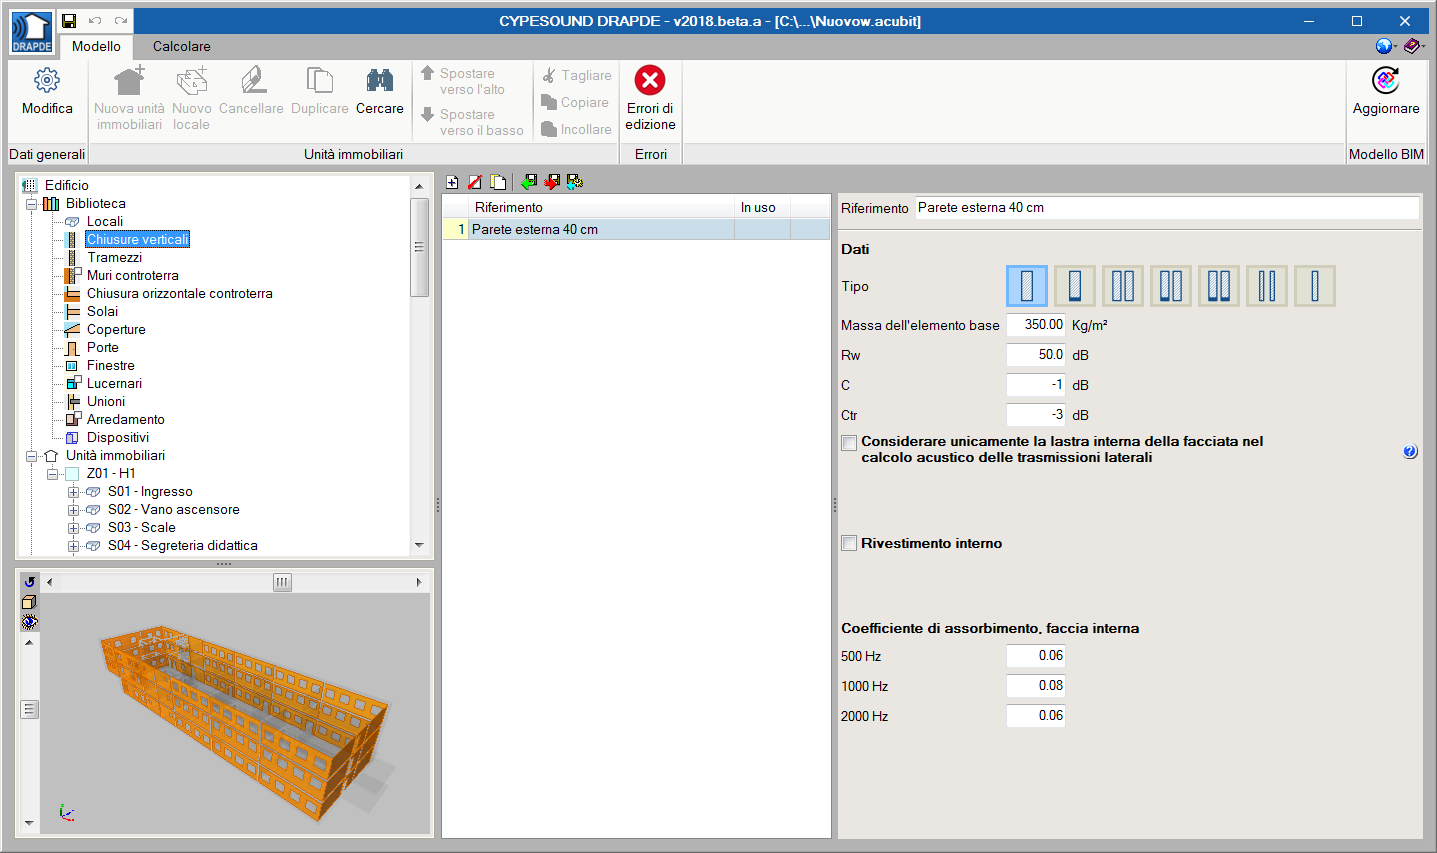Click the Rw value field

[x=1036, y=355]
